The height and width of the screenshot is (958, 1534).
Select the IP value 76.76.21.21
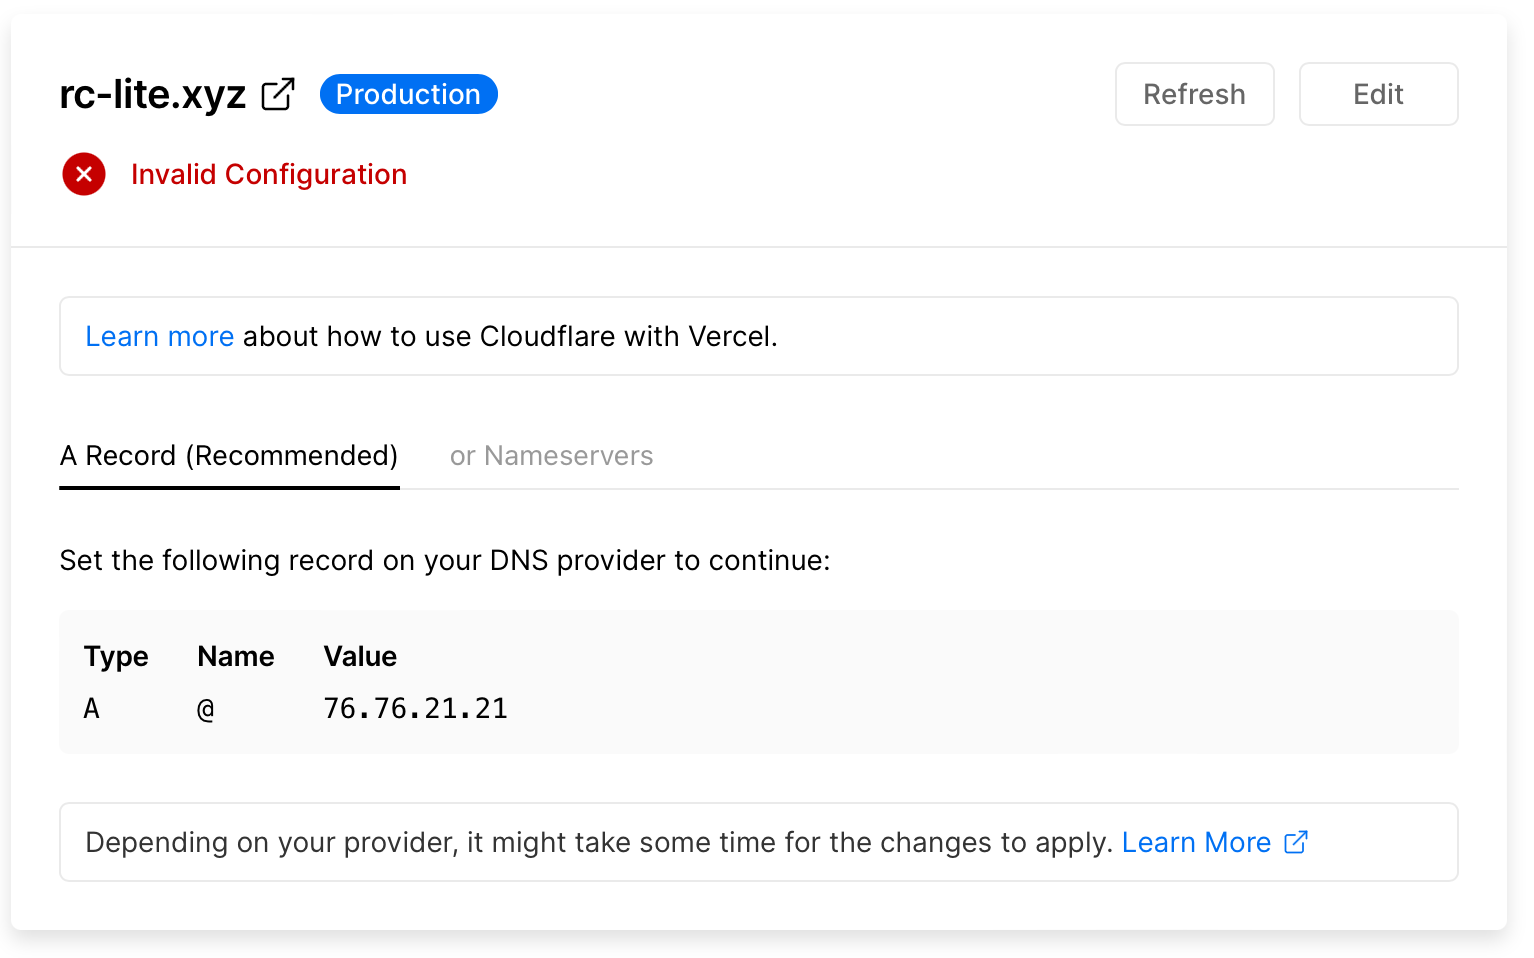coord(415,707)
